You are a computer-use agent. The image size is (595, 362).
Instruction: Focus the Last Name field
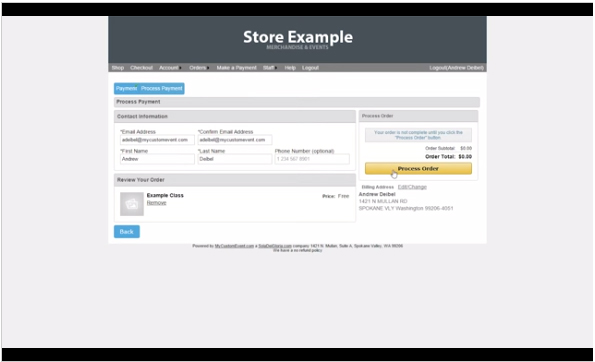(235, 159)
